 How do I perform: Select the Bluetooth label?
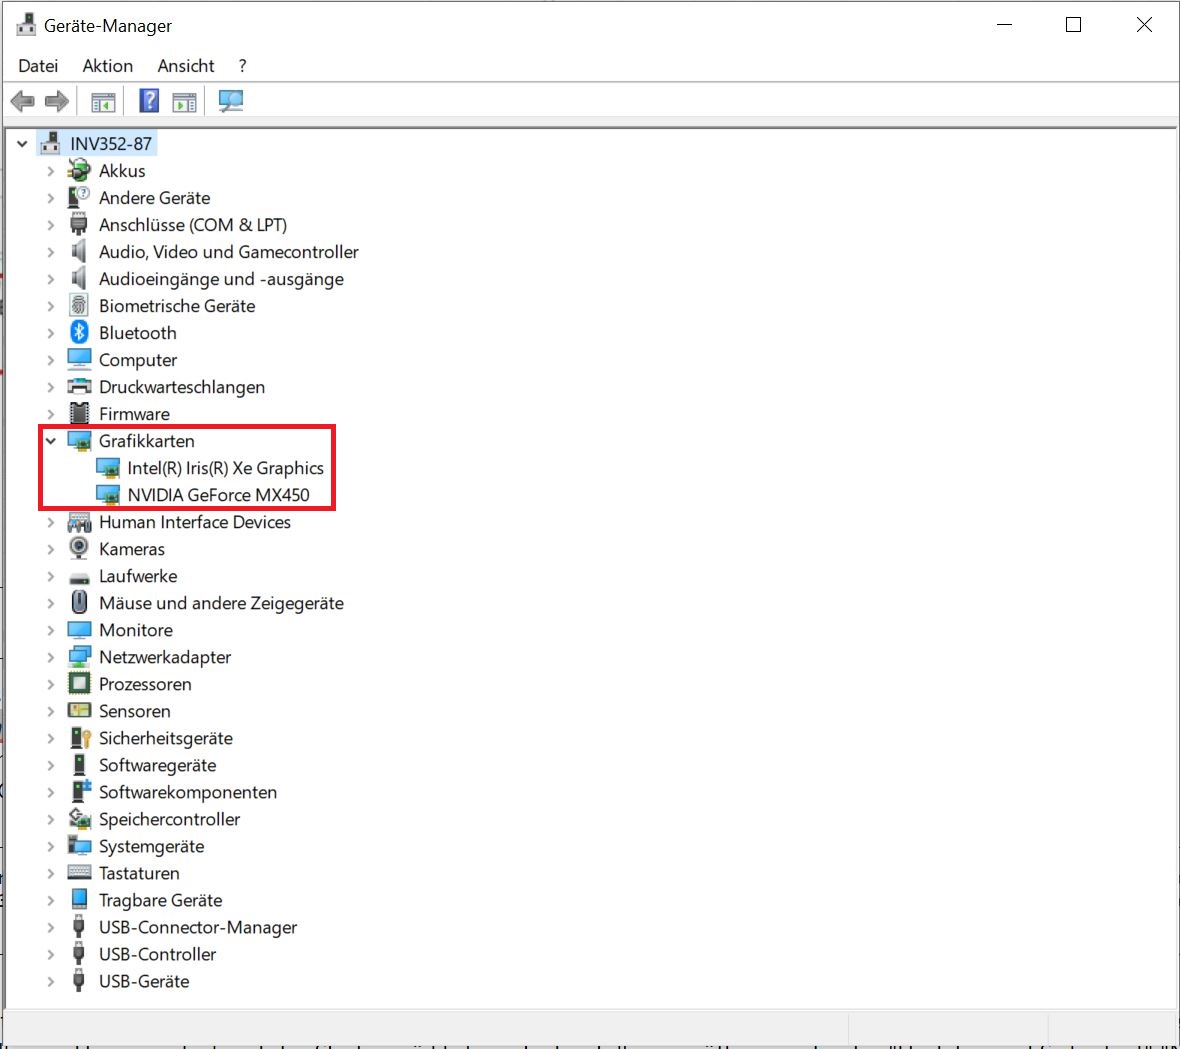tap(138, 333)
